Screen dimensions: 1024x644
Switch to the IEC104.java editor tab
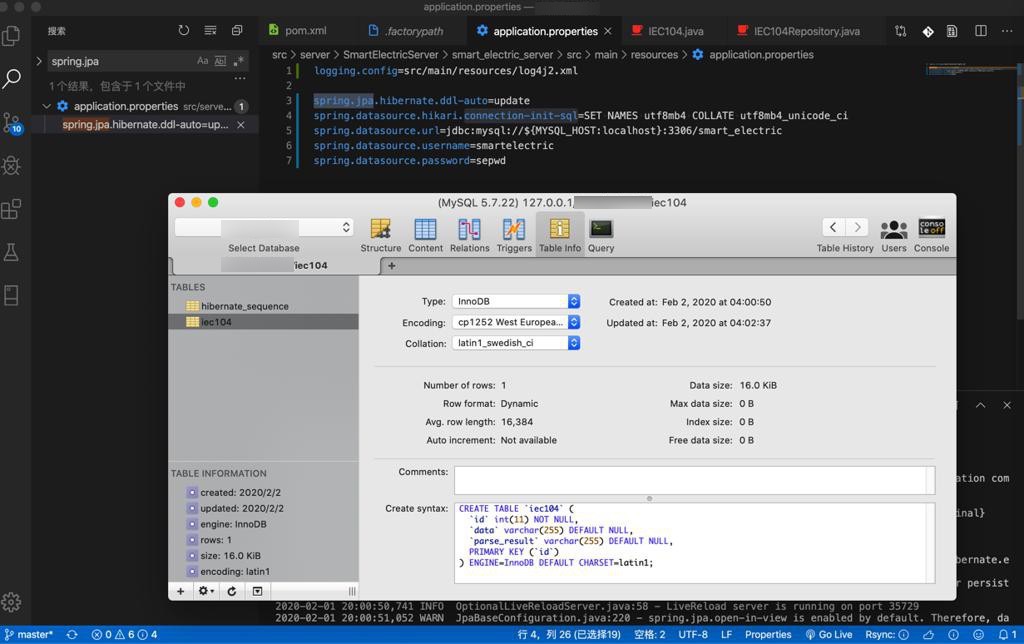666,31
